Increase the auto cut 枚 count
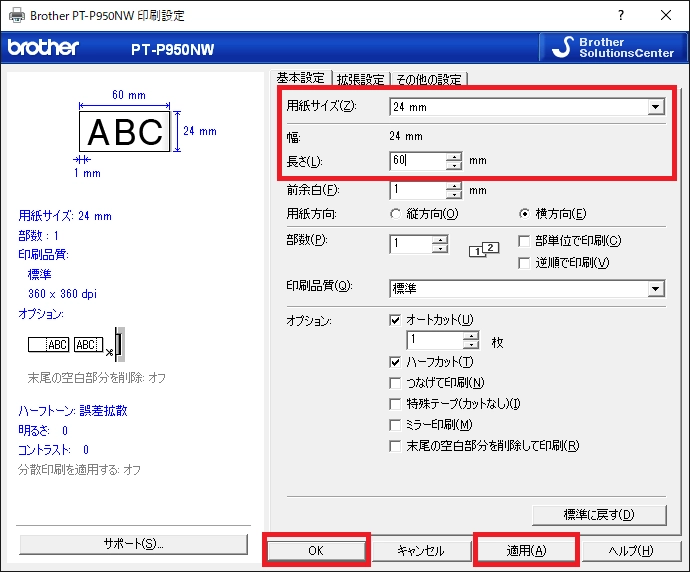Screen dimensions: 690x572 471,336
